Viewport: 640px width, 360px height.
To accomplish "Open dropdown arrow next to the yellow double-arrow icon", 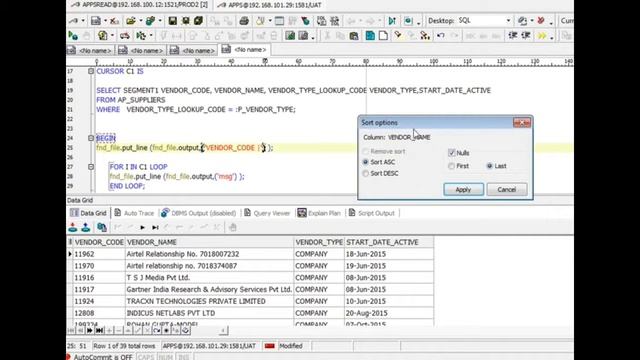I will 551,37.
